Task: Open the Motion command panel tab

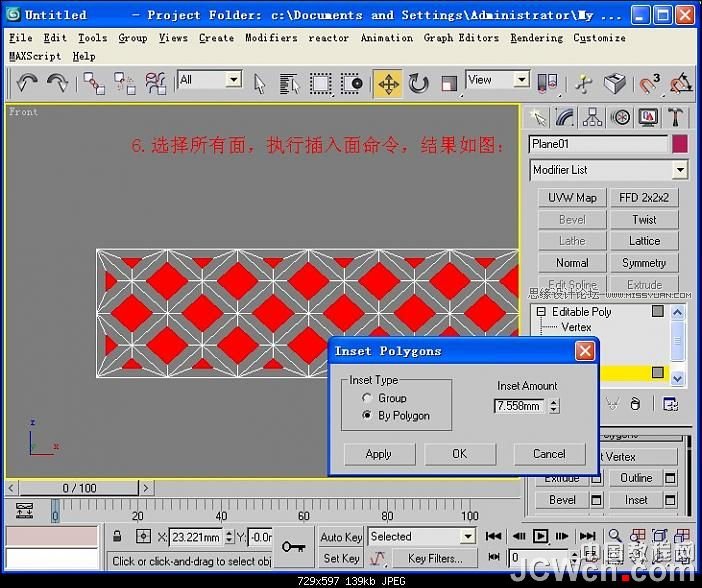Action: click(621, 118)
